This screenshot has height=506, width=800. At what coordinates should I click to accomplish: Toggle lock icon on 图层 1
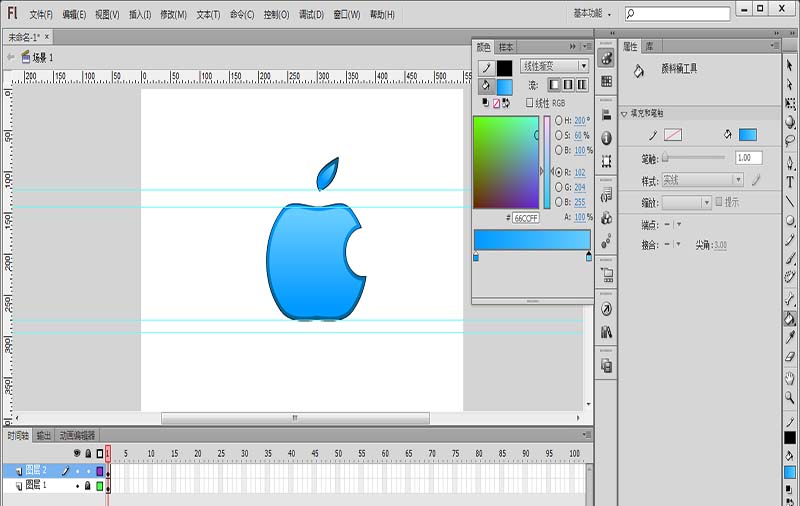[x=88, y=486]
